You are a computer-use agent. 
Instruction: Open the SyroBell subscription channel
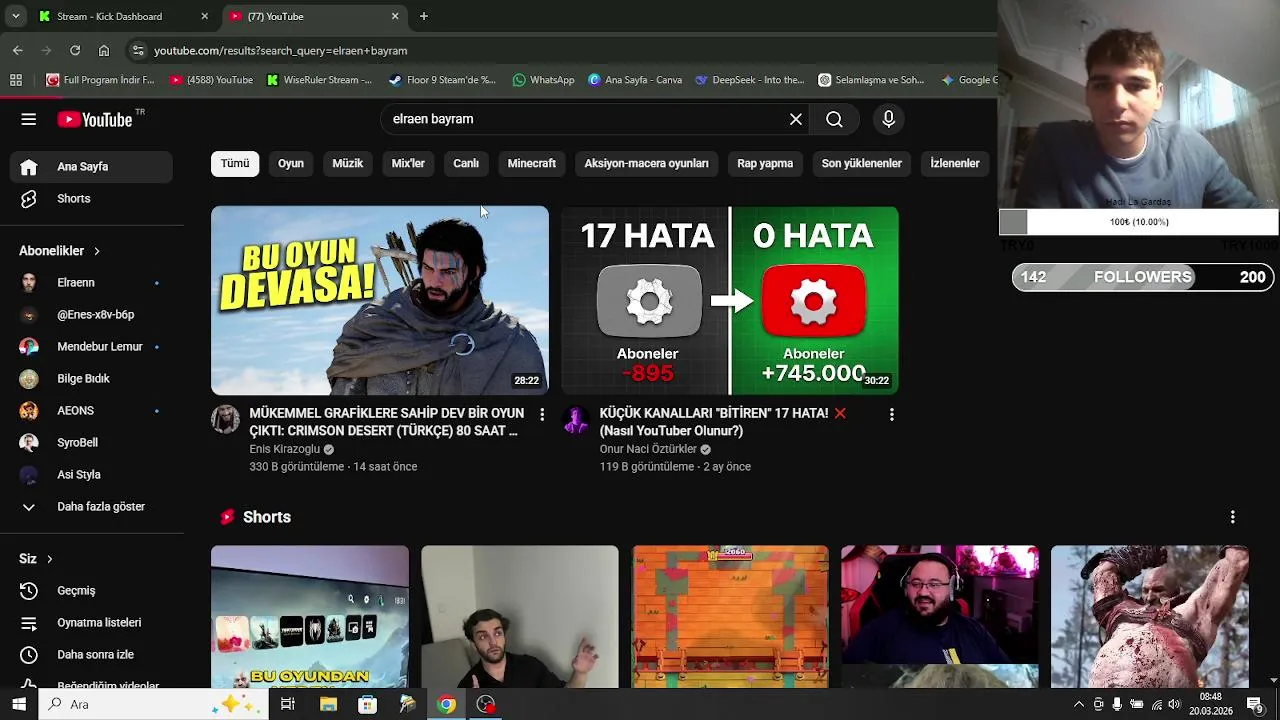[x=91, y=443]
